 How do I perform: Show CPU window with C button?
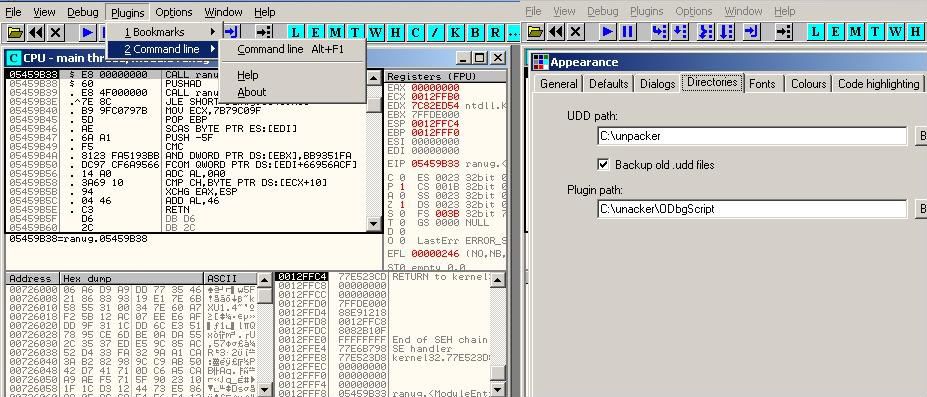click(x=415, y=32)
